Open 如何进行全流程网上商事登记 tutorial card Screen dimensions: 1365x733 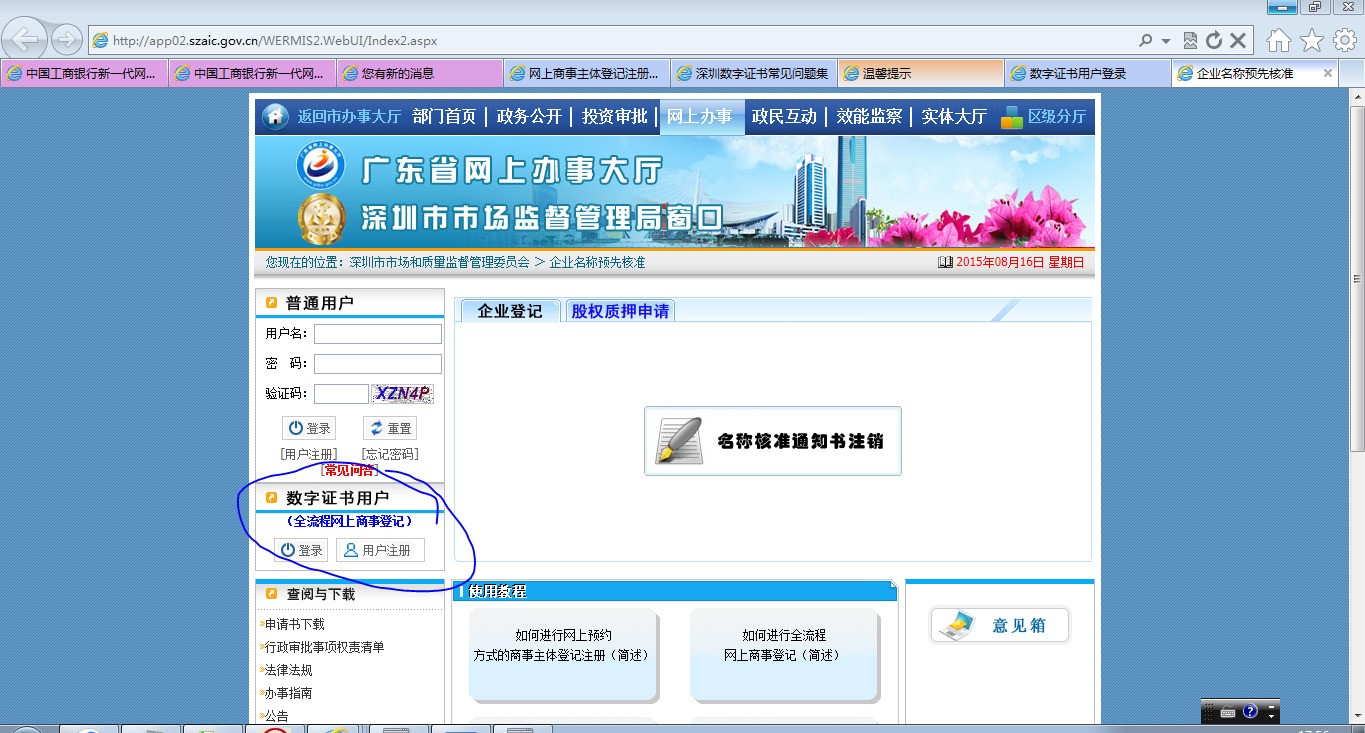tap(784, 654)
